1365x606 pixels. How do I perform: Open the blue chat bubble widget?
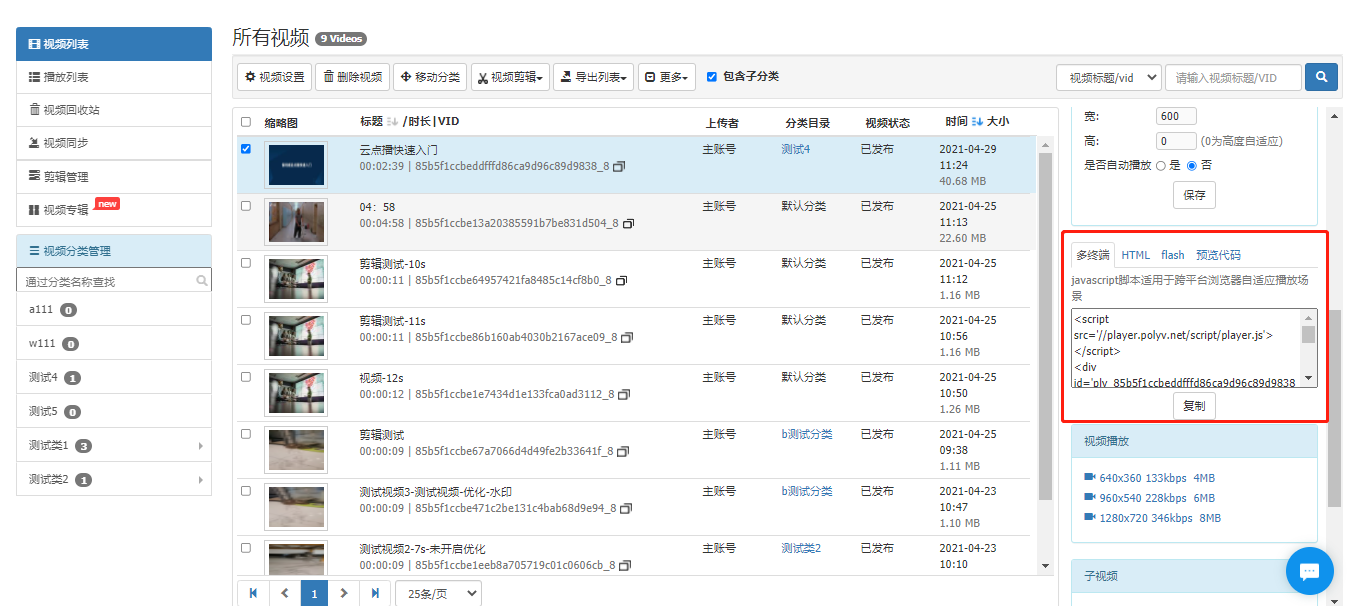(x=1310, y=572)
